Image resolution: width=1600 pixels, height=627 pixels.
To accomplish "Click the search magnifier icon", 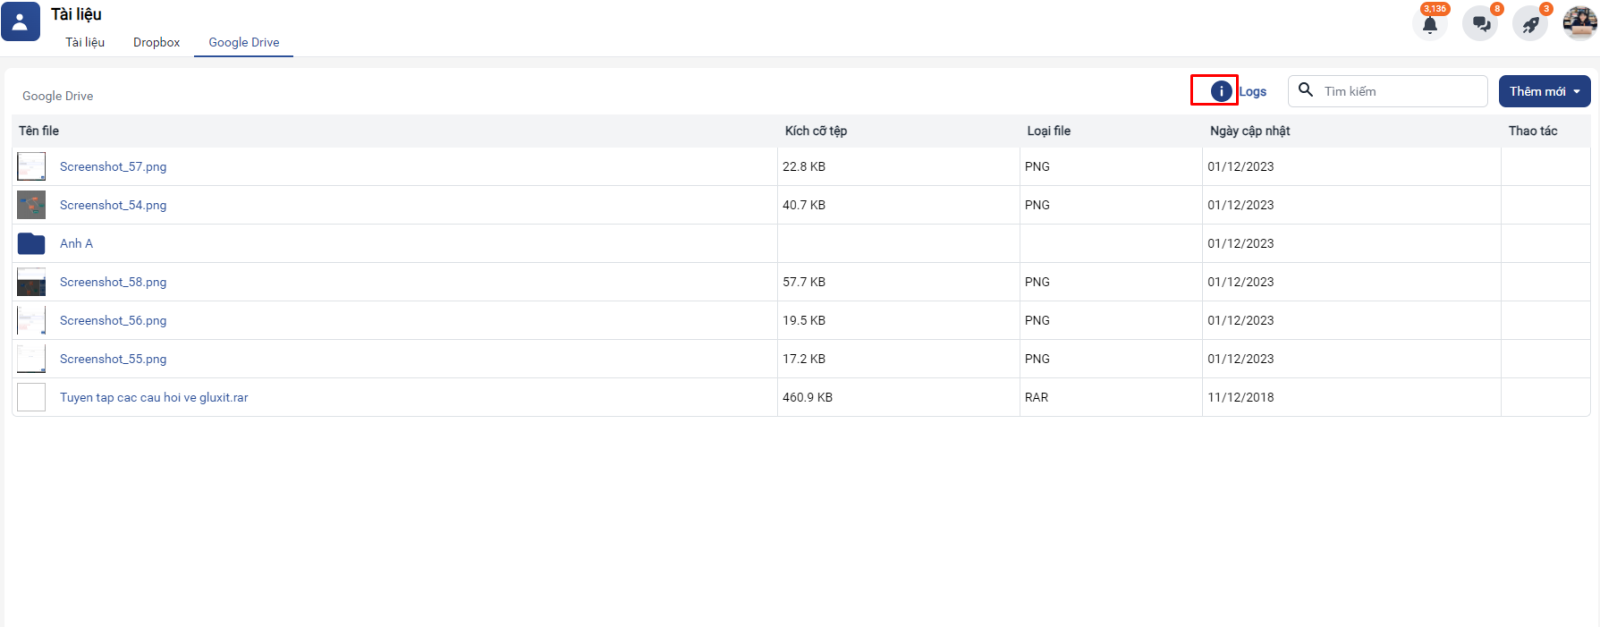I will [1305, 90].
